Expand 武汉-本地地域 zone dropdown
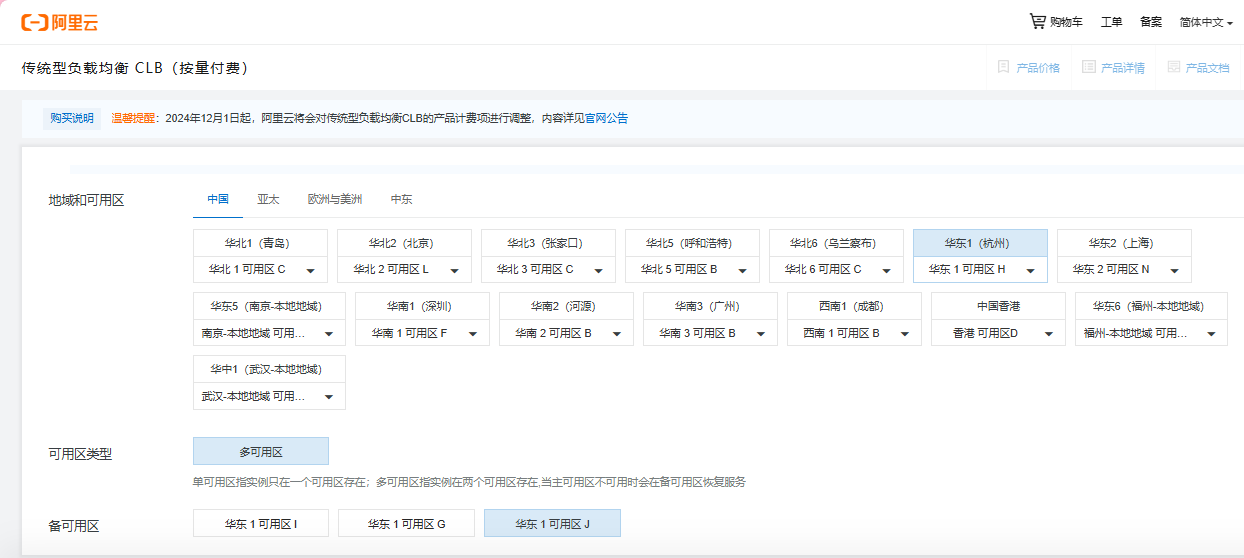Image resolution: width=1244 pixels, height=558 pixels. (x=270, y=396)
